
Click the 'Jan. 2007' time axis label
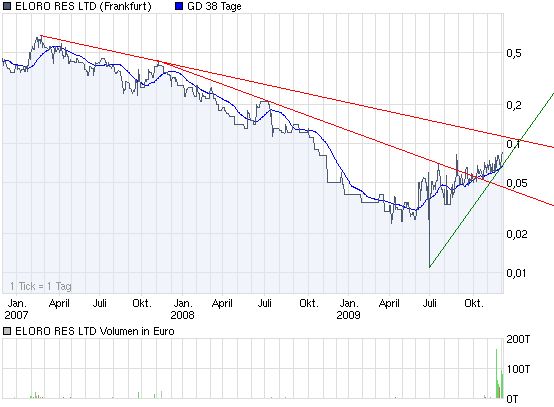[16, 309]
